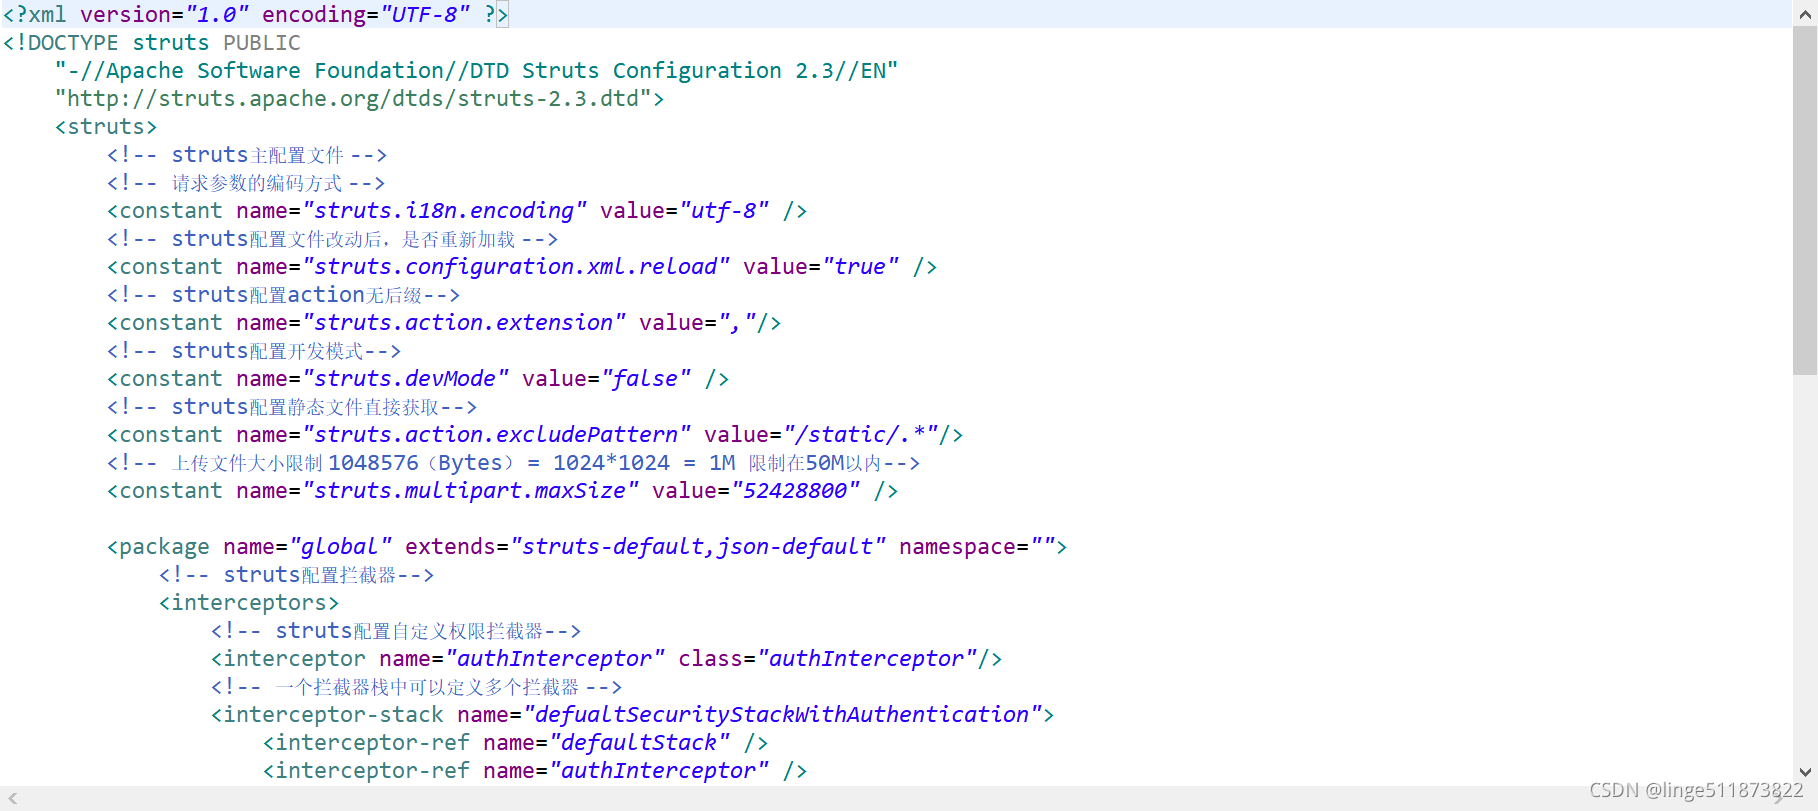1818x811 pixels.
Task: Click the struts-2.3.dtd URL string
Action: click(x=353, y=99)
